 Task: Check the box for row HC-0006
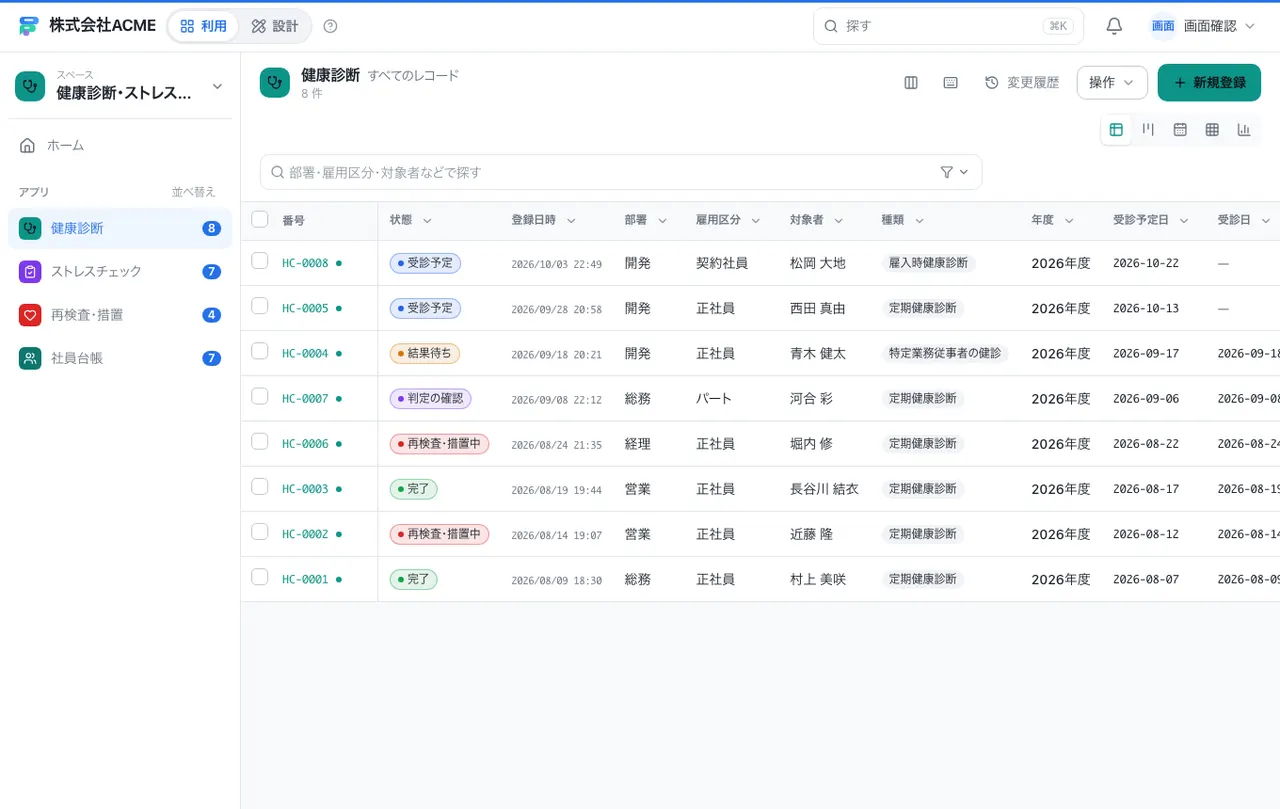pos(260,441)
